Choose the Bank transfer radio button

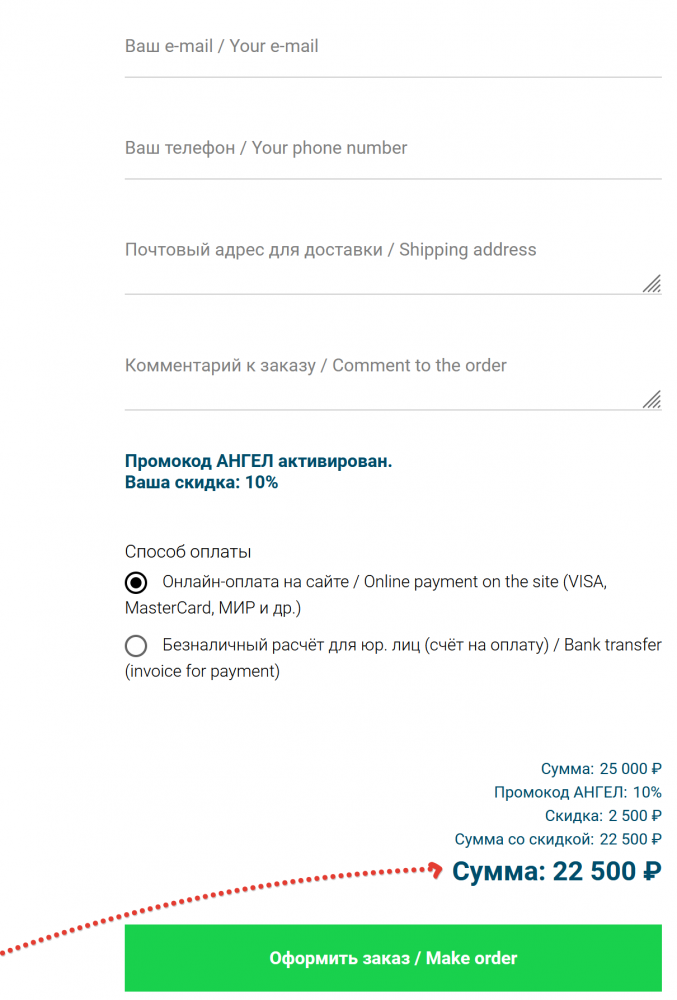(x=136, y=646)
